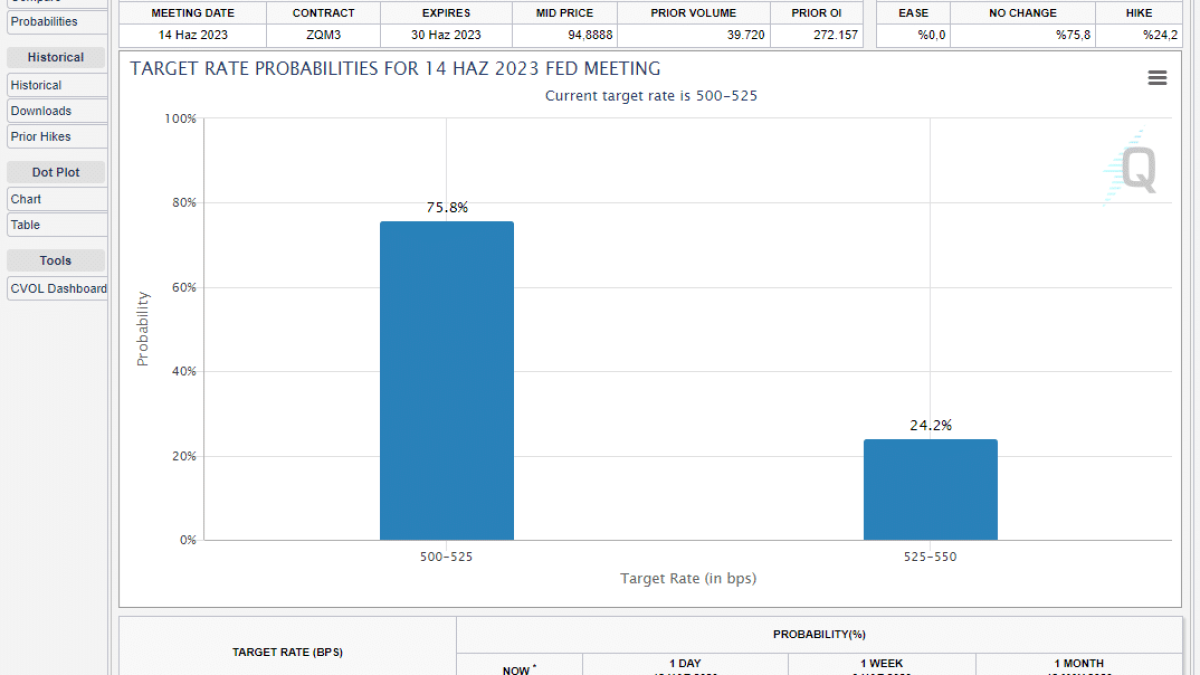
Task: Select the blue 500-525 probability bar
Action: (x=446, y=381)
